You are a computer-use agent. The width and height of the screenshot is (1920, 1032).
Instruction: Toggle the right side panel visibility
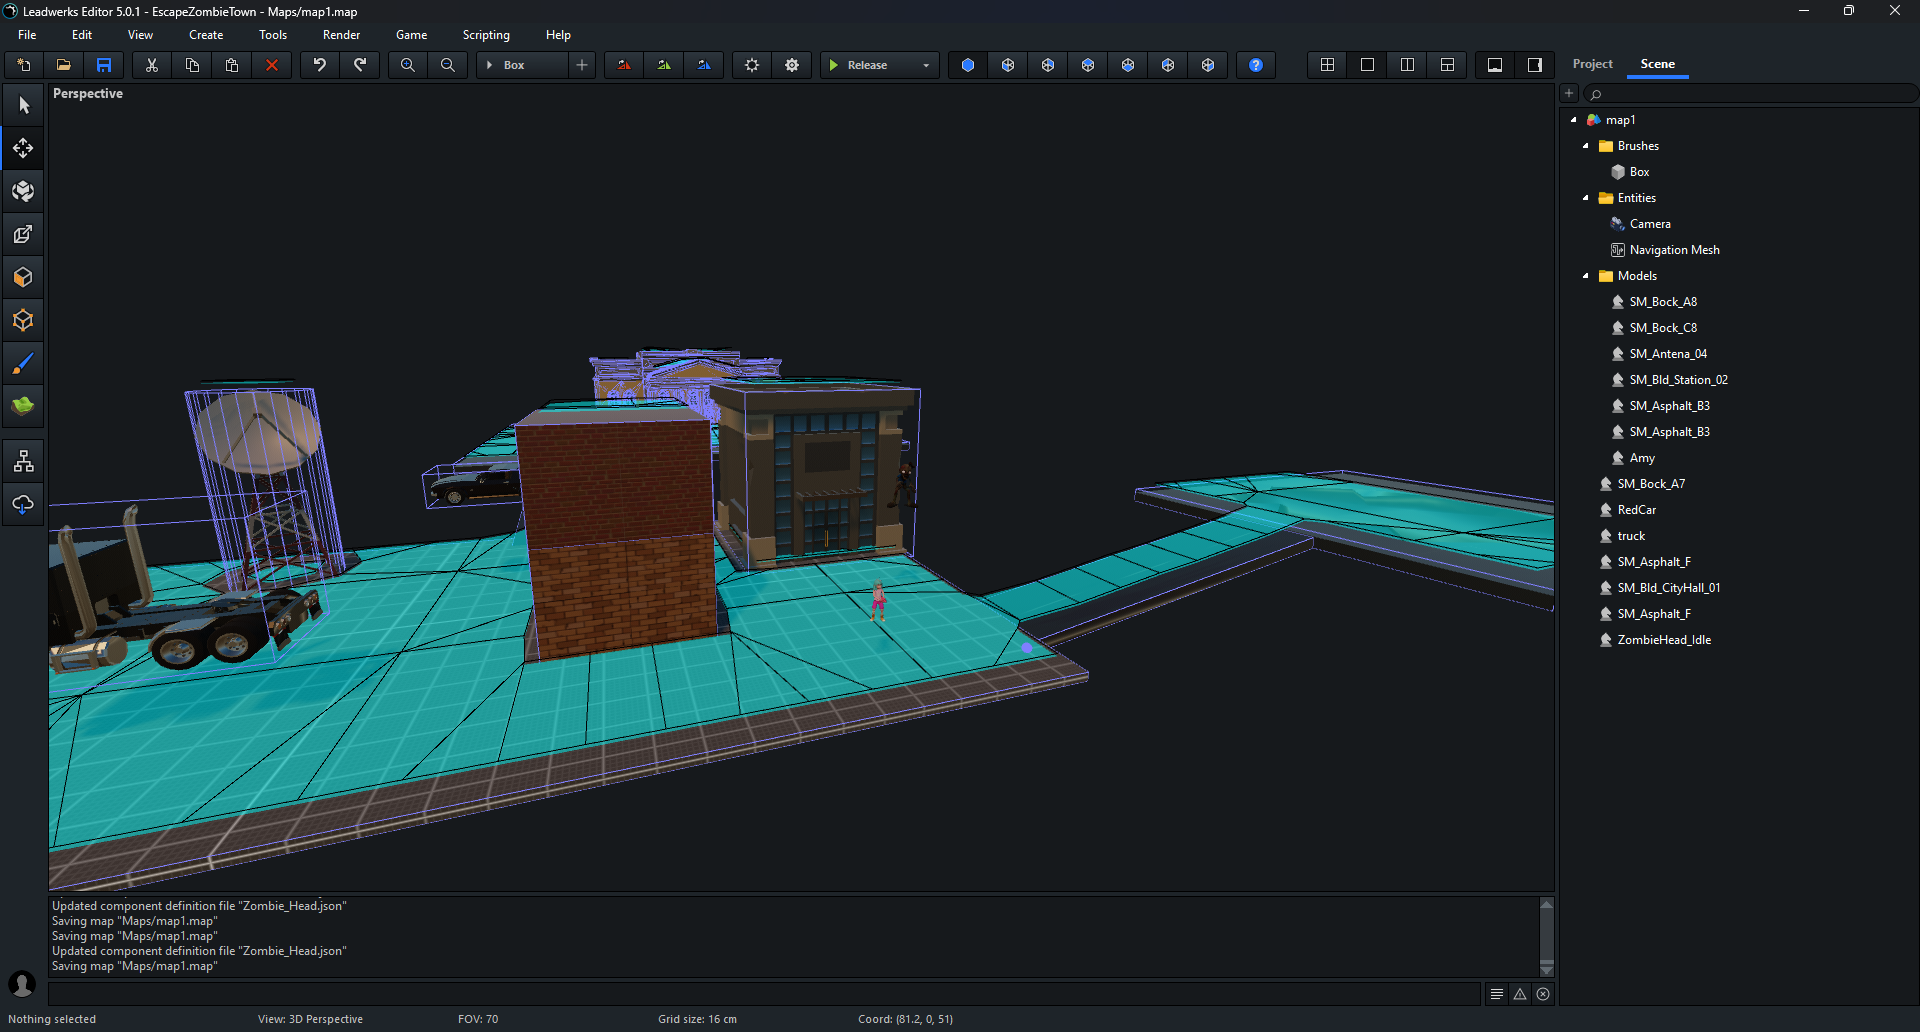1535,65
